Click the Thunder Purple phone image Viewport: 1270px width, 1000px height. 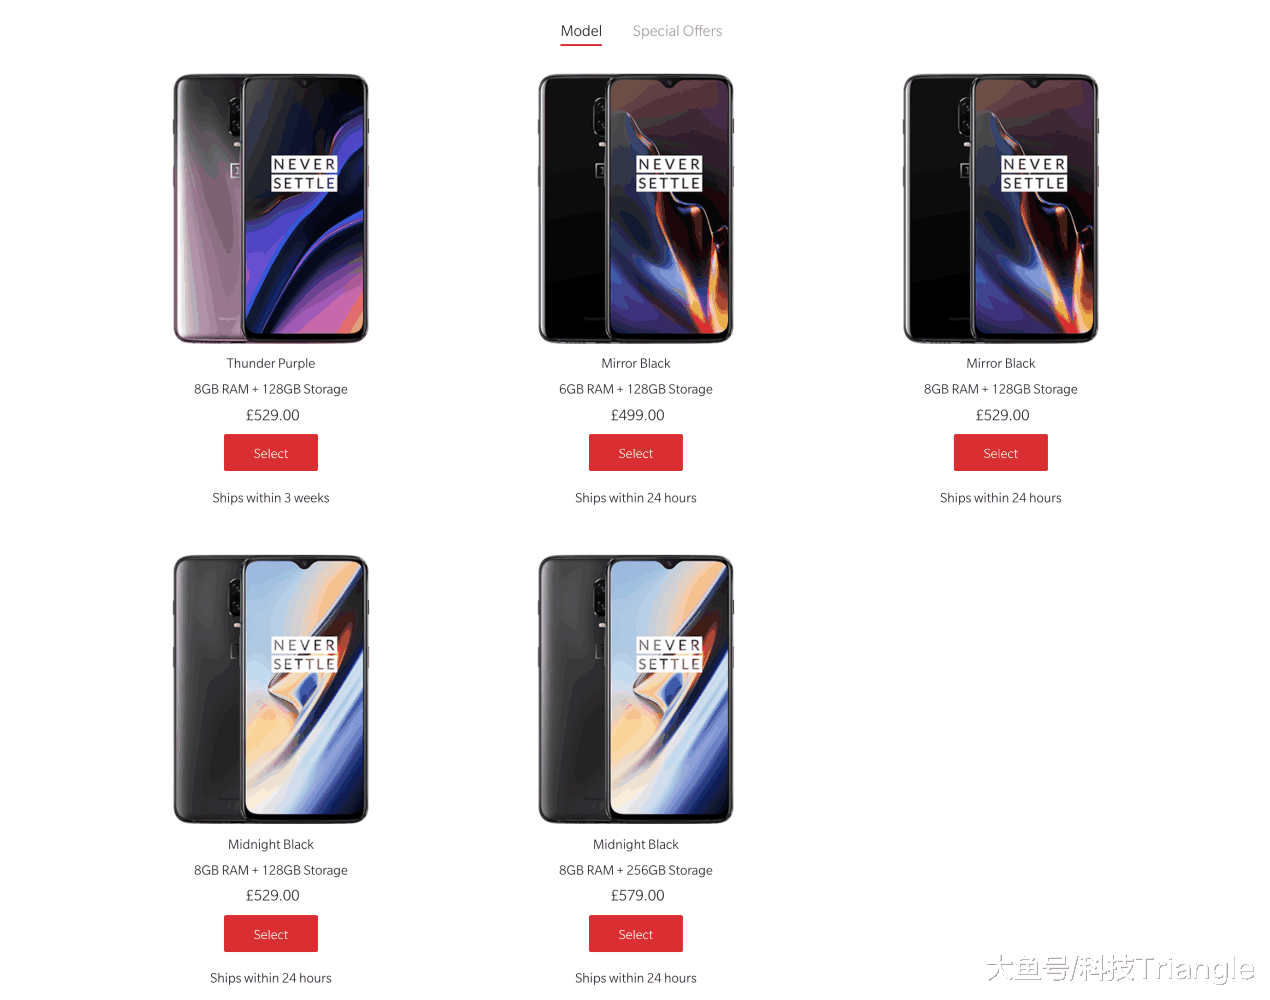pos(271,208)
